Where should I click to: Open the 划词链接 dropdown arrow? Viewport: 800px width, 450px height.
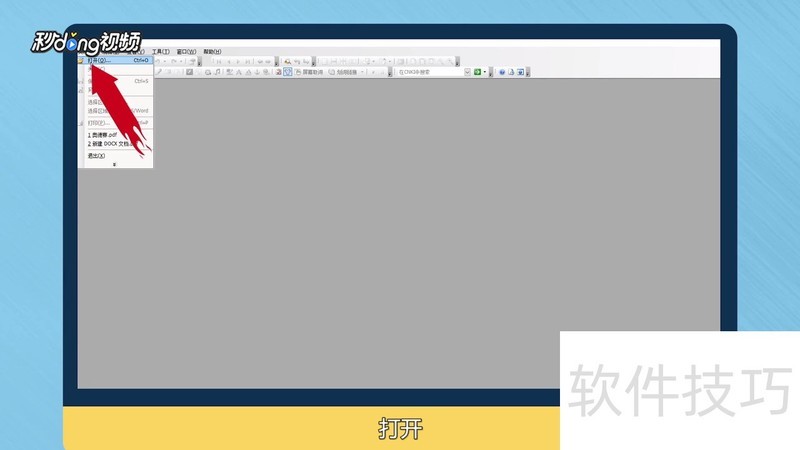coord(362,72)
